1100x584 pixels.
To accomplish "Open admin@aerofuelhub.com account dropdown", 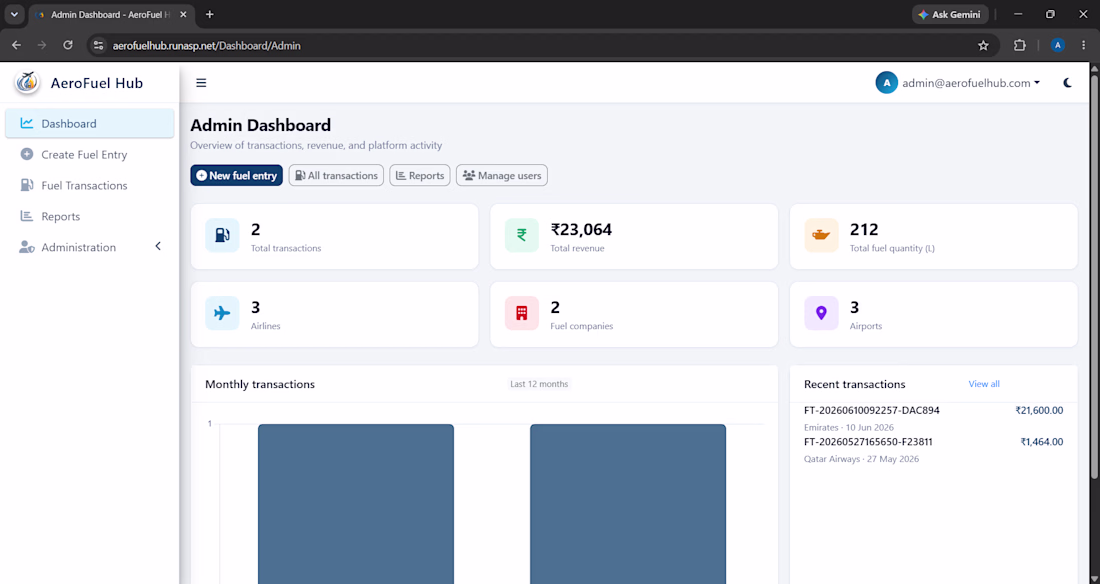I will click(958, 83).
